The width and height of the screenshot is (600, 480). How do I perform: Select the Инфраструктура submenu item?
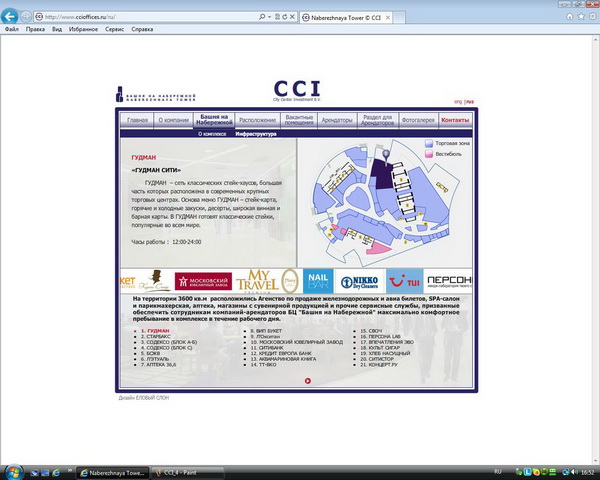[256, 134]
